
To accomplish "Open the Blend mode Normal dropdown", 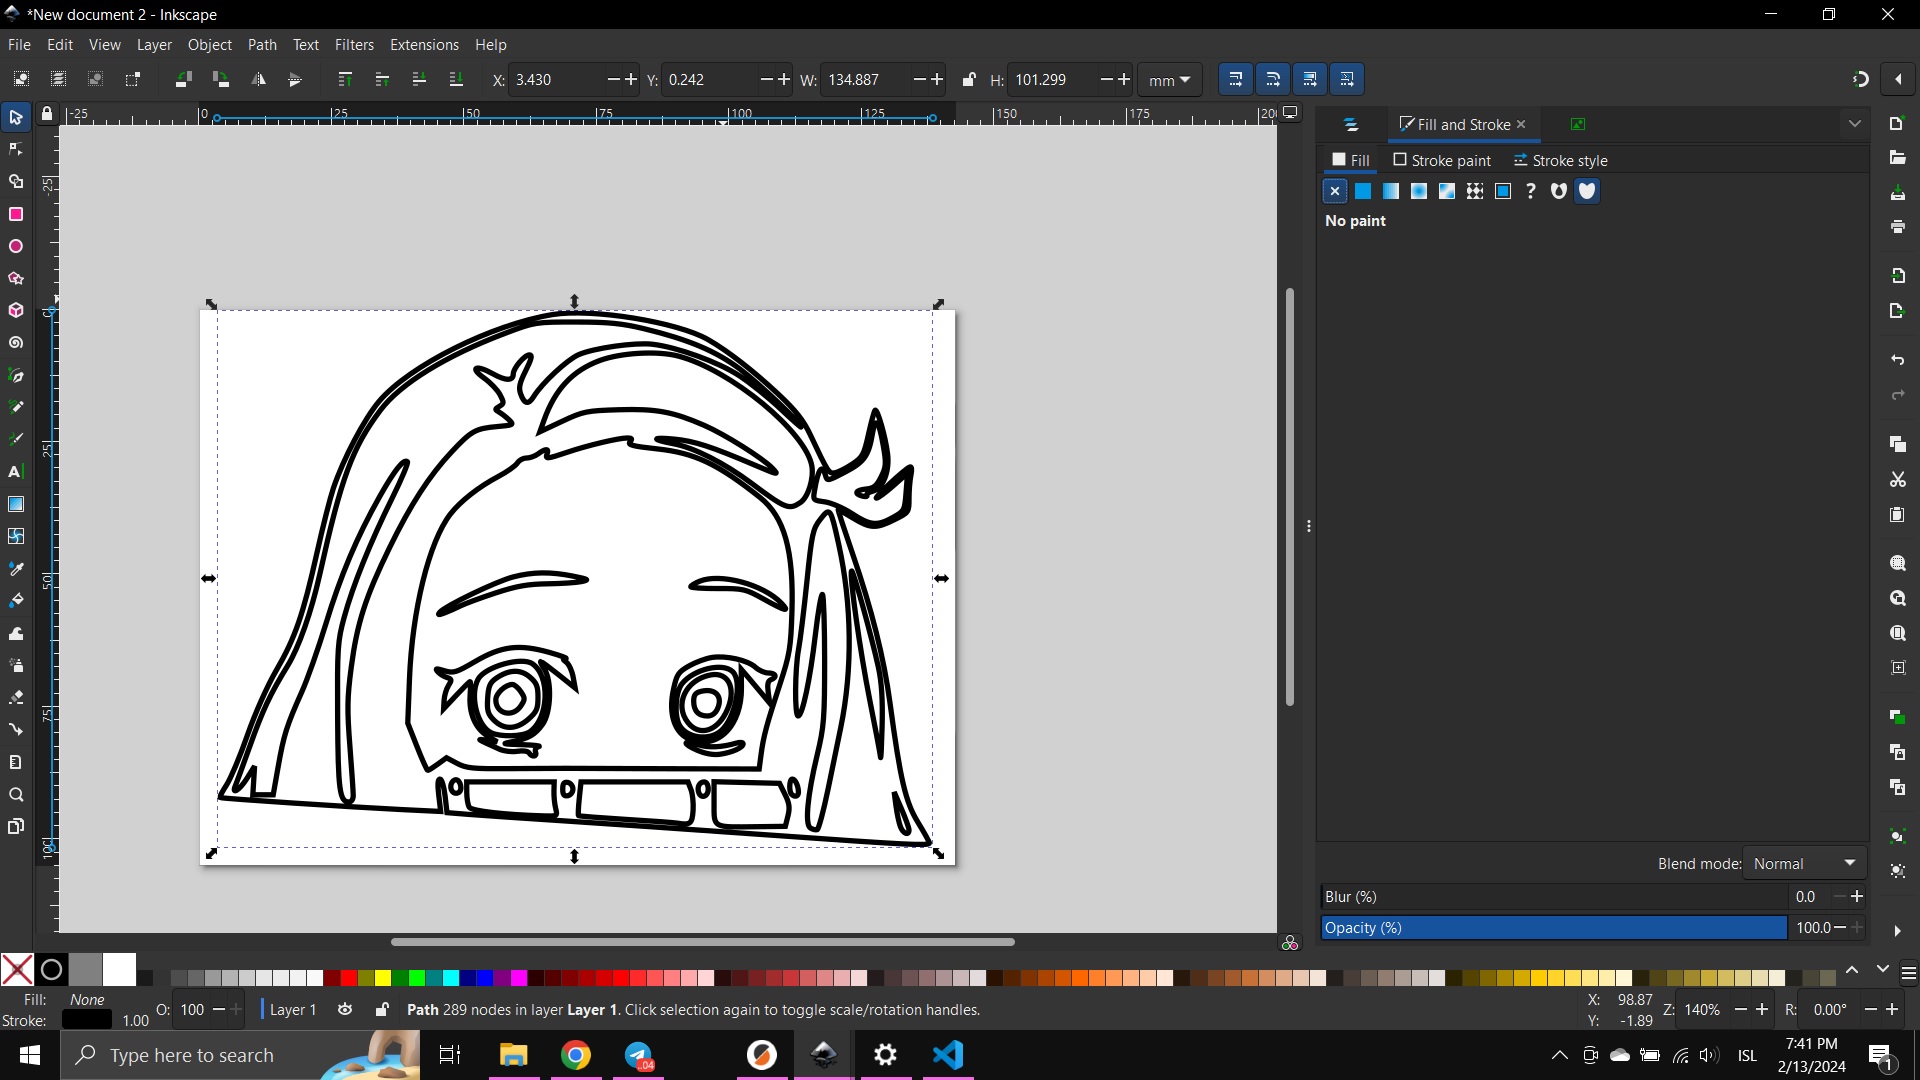I will (1804, 864).
